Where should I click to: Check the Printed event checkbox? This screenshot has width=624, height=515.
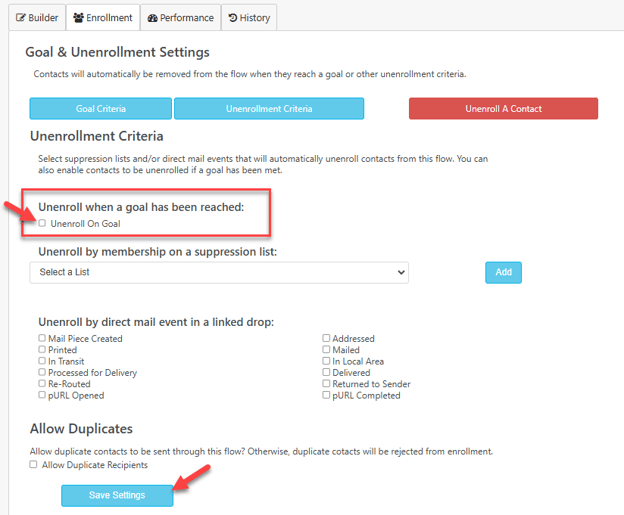(42, 349)
